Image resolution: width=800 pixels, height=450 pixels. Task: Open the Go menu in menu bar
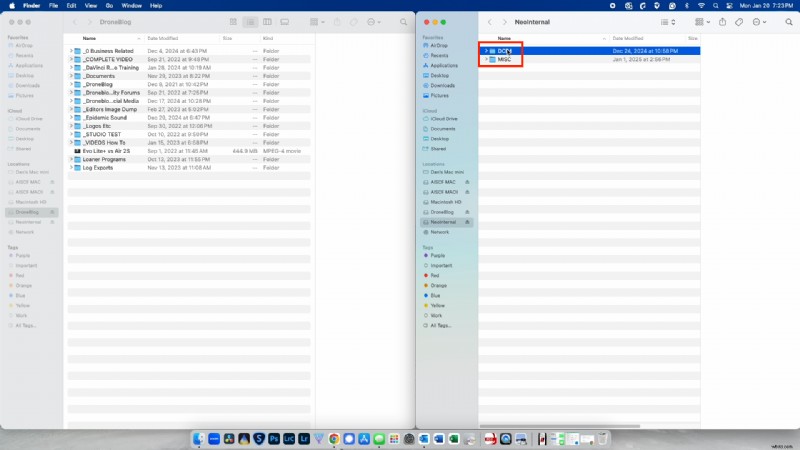(x=102, y=5)
